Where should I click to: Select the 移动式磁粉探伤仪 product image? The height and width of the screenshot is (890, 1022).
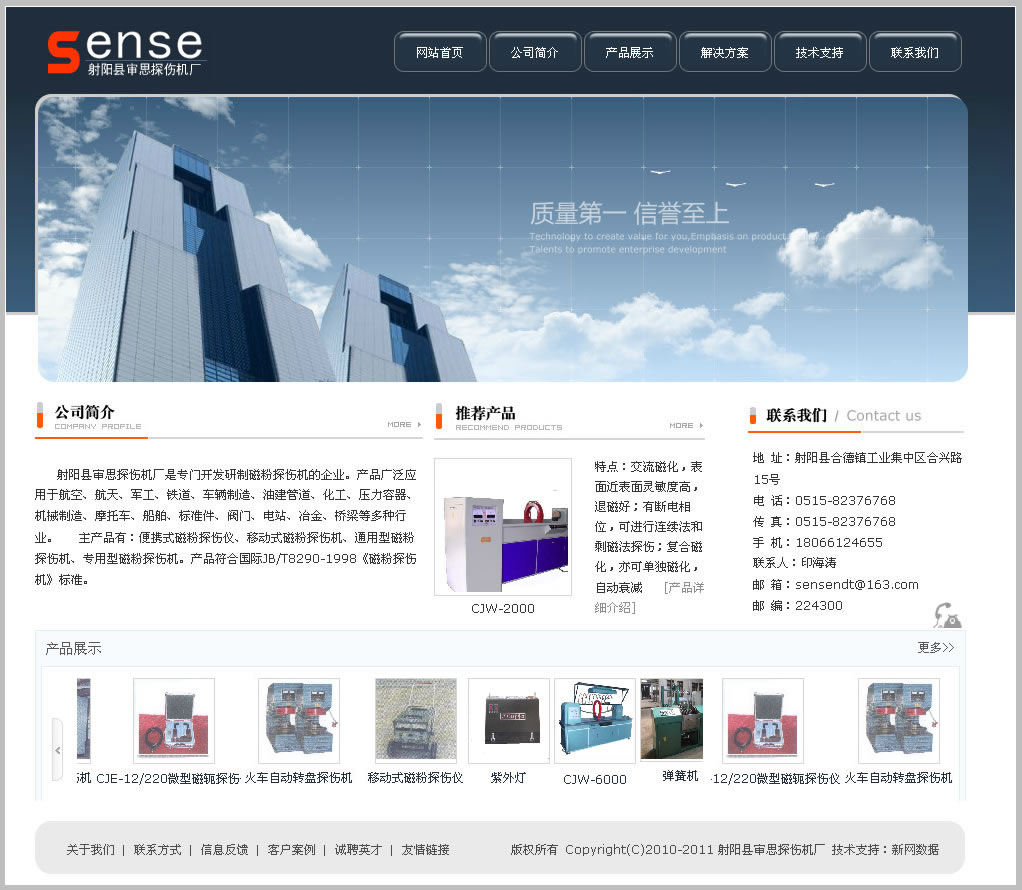(415, 720)
